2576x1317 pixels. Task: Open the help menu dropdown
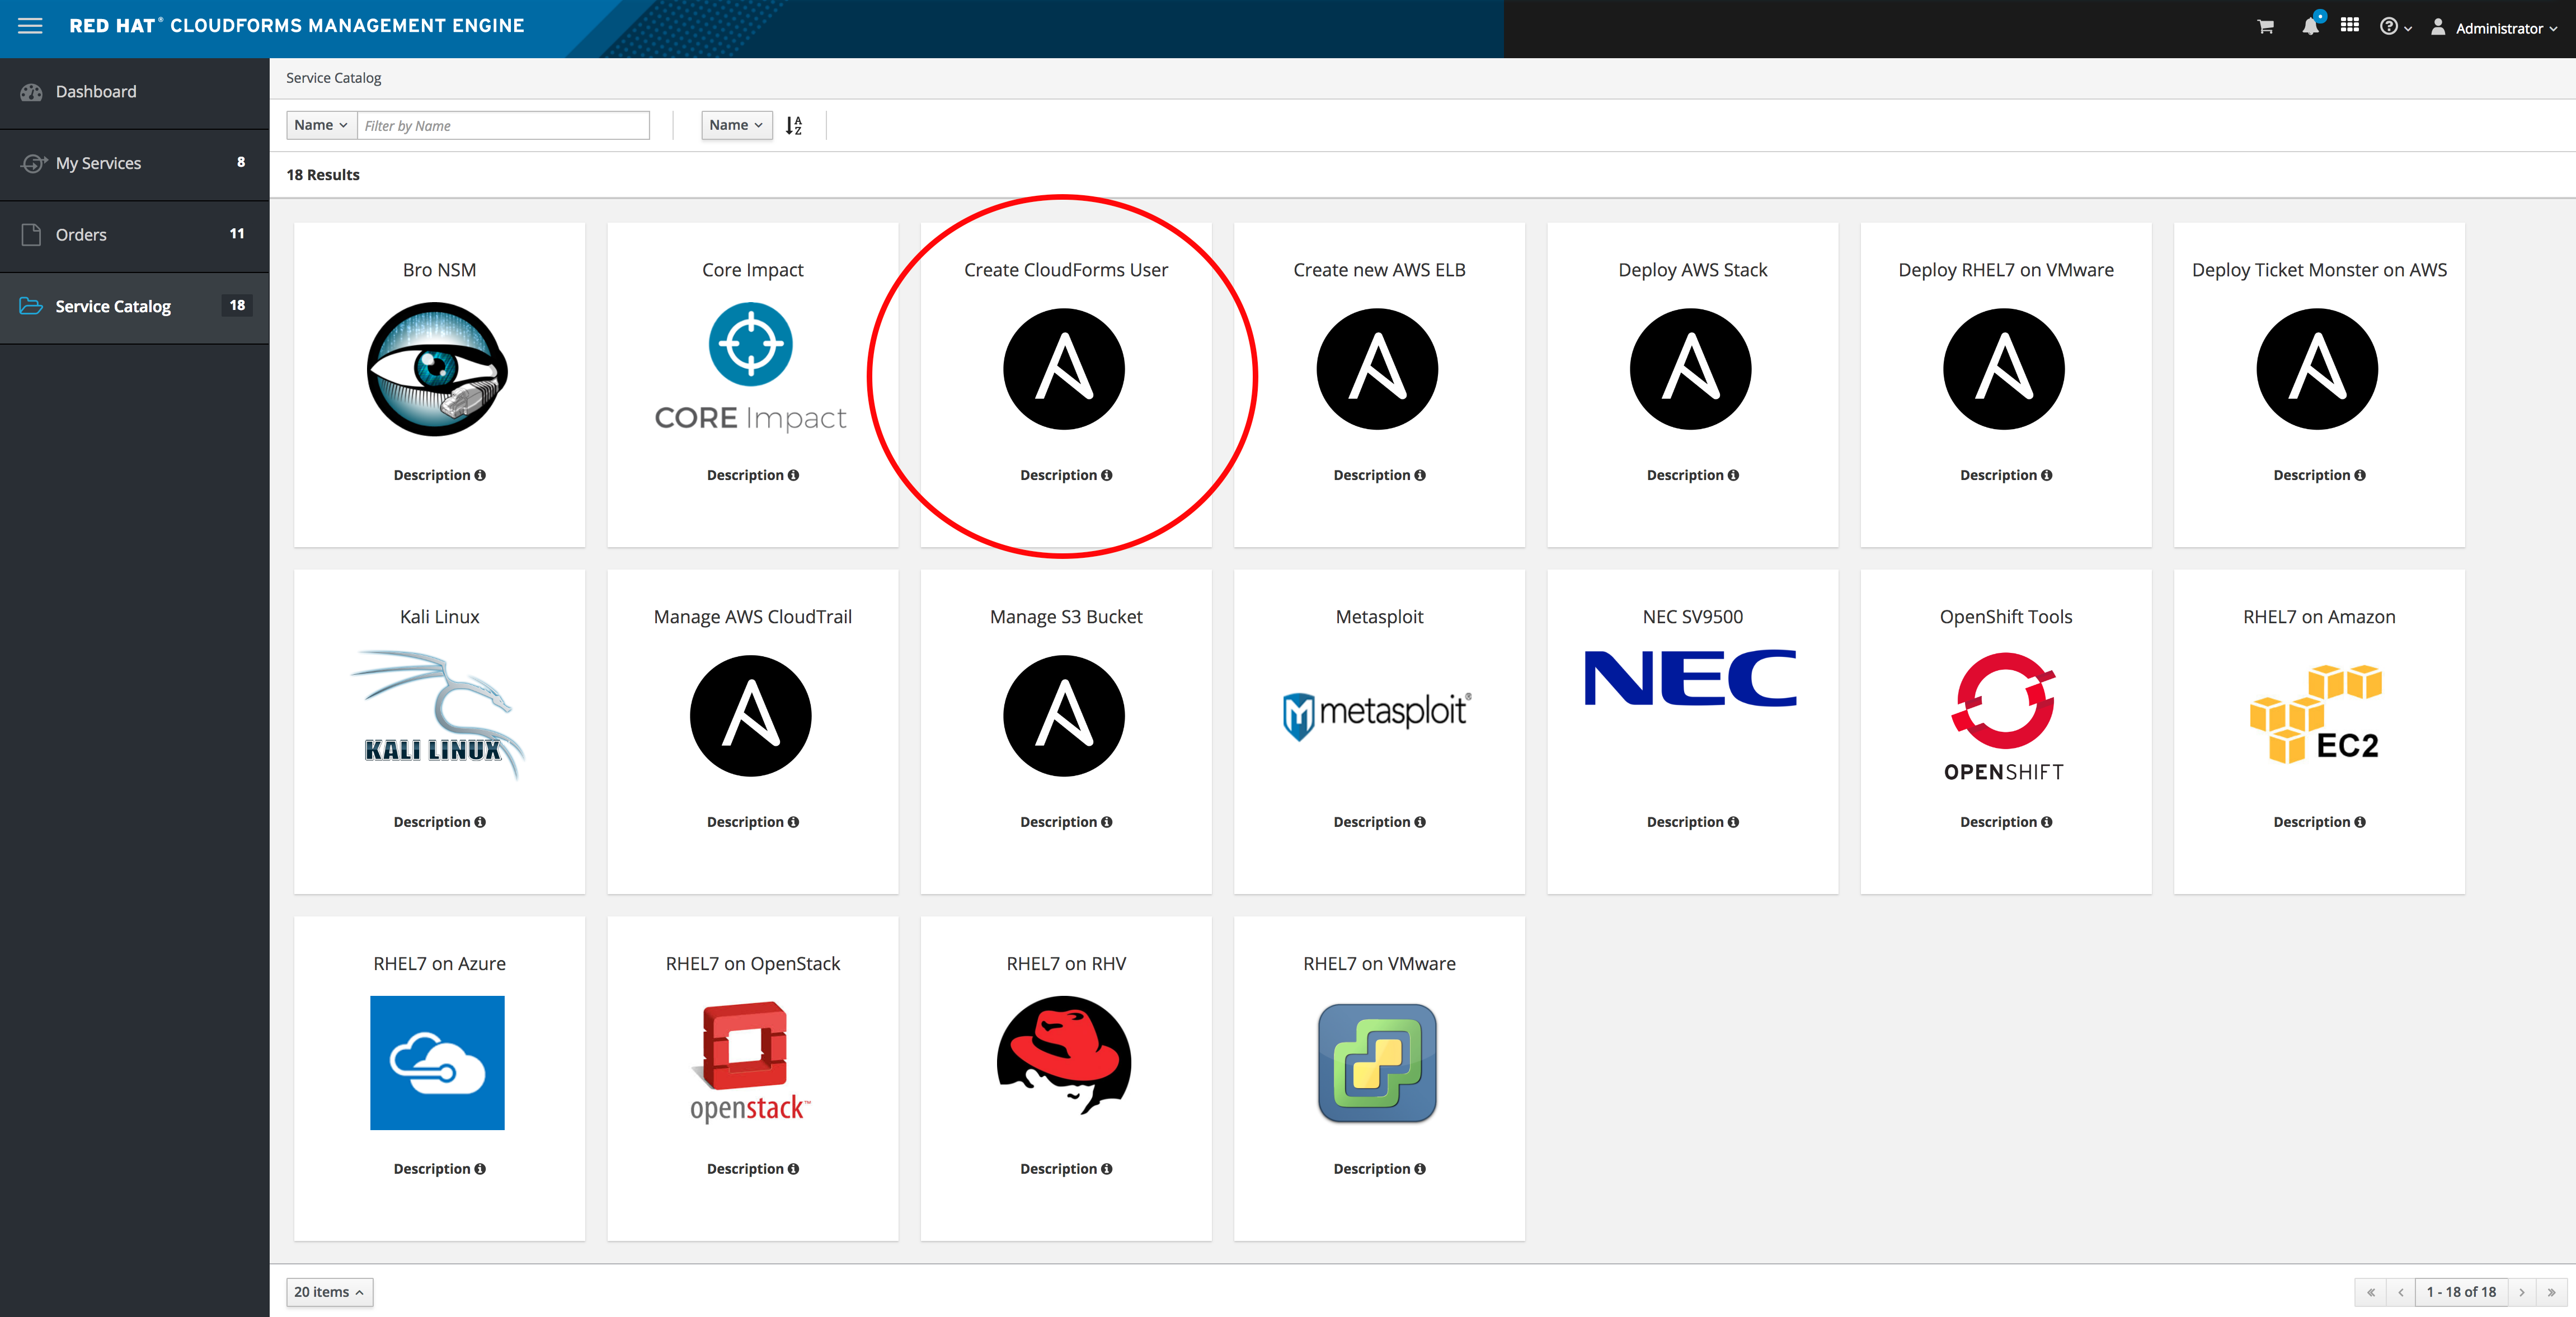(x=2395, y=27)
